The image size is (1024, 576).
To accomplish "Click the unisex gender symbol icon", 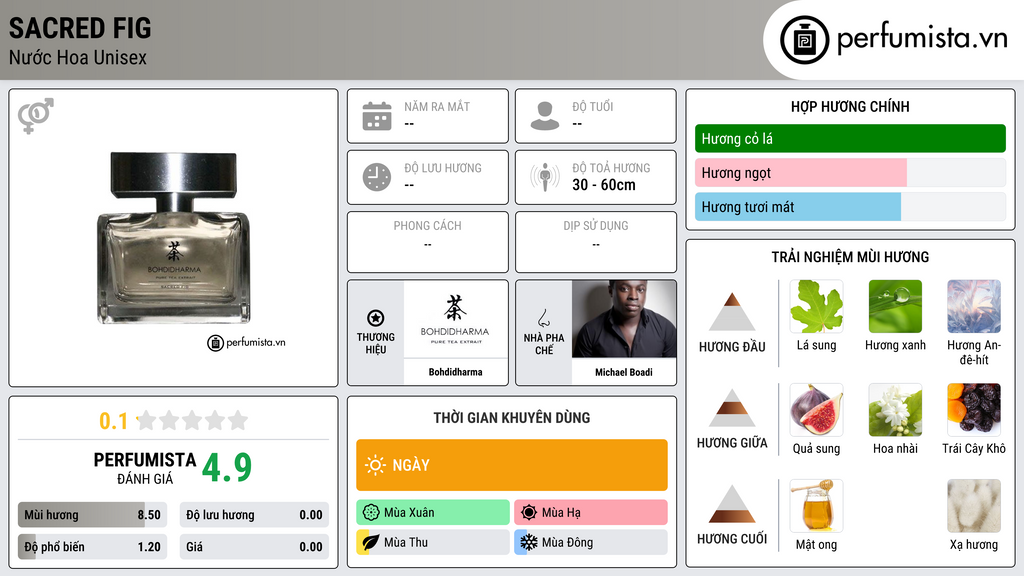I will 36,116.
